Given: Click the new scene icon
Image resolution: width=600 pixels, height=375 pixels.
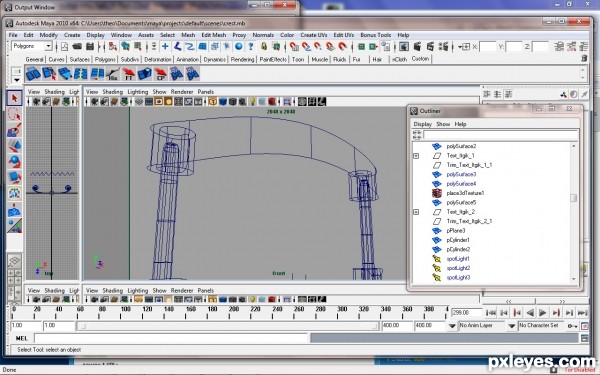Looking at the screenshot, I should point(65,47).
